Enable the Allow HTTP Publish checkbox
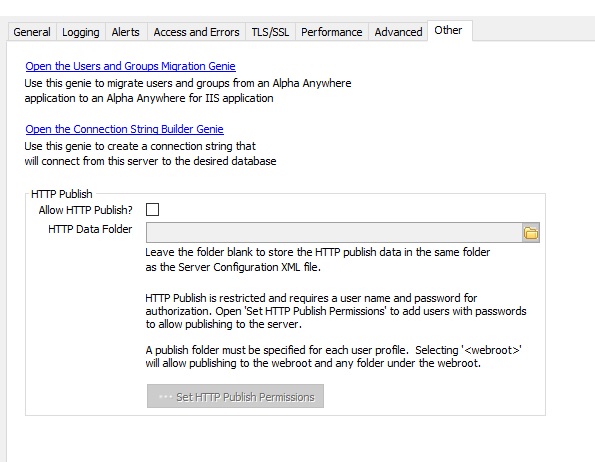 (x=153, y=209)
